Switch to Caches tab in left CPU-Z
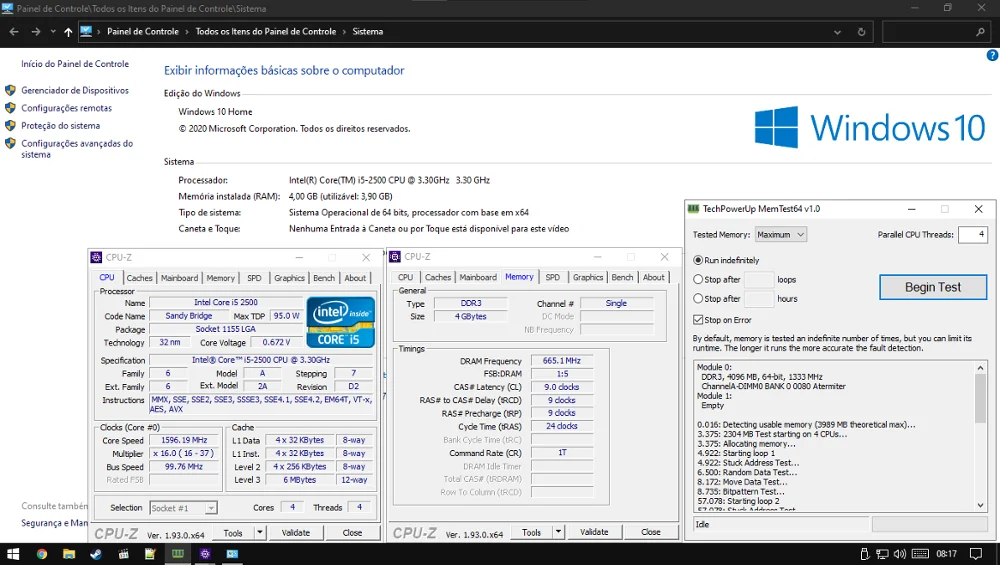This screenshot has height=565, width=1000. tap(139, 278)
